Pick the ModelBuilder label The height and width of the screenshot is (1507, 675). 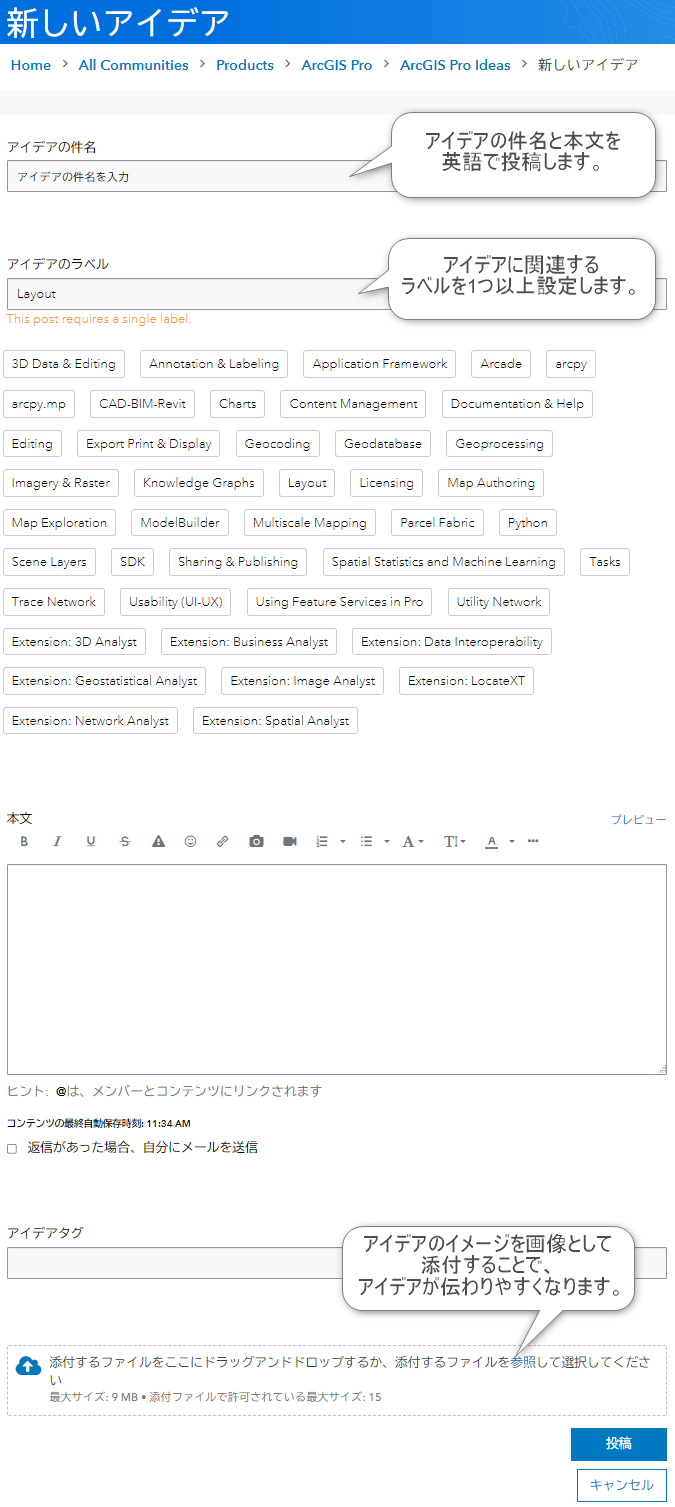click(180, 523)
